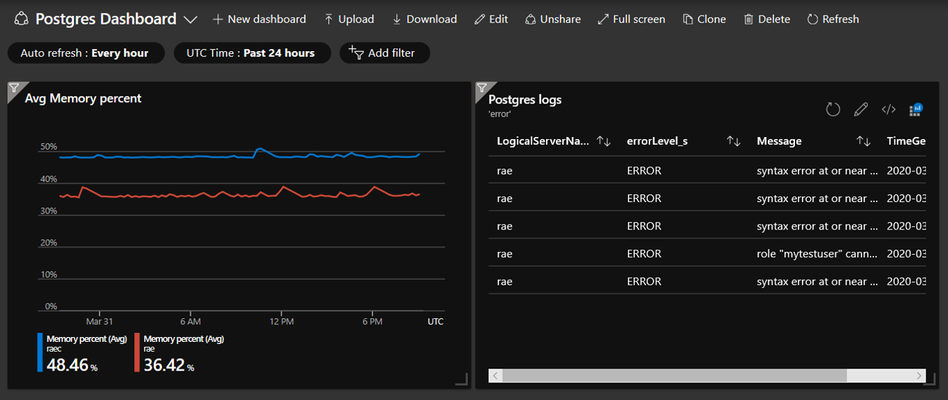The height and width of the screenshot is (400, 948).
Task: Select the raec blue legend swatch
Action: point(40,352)
